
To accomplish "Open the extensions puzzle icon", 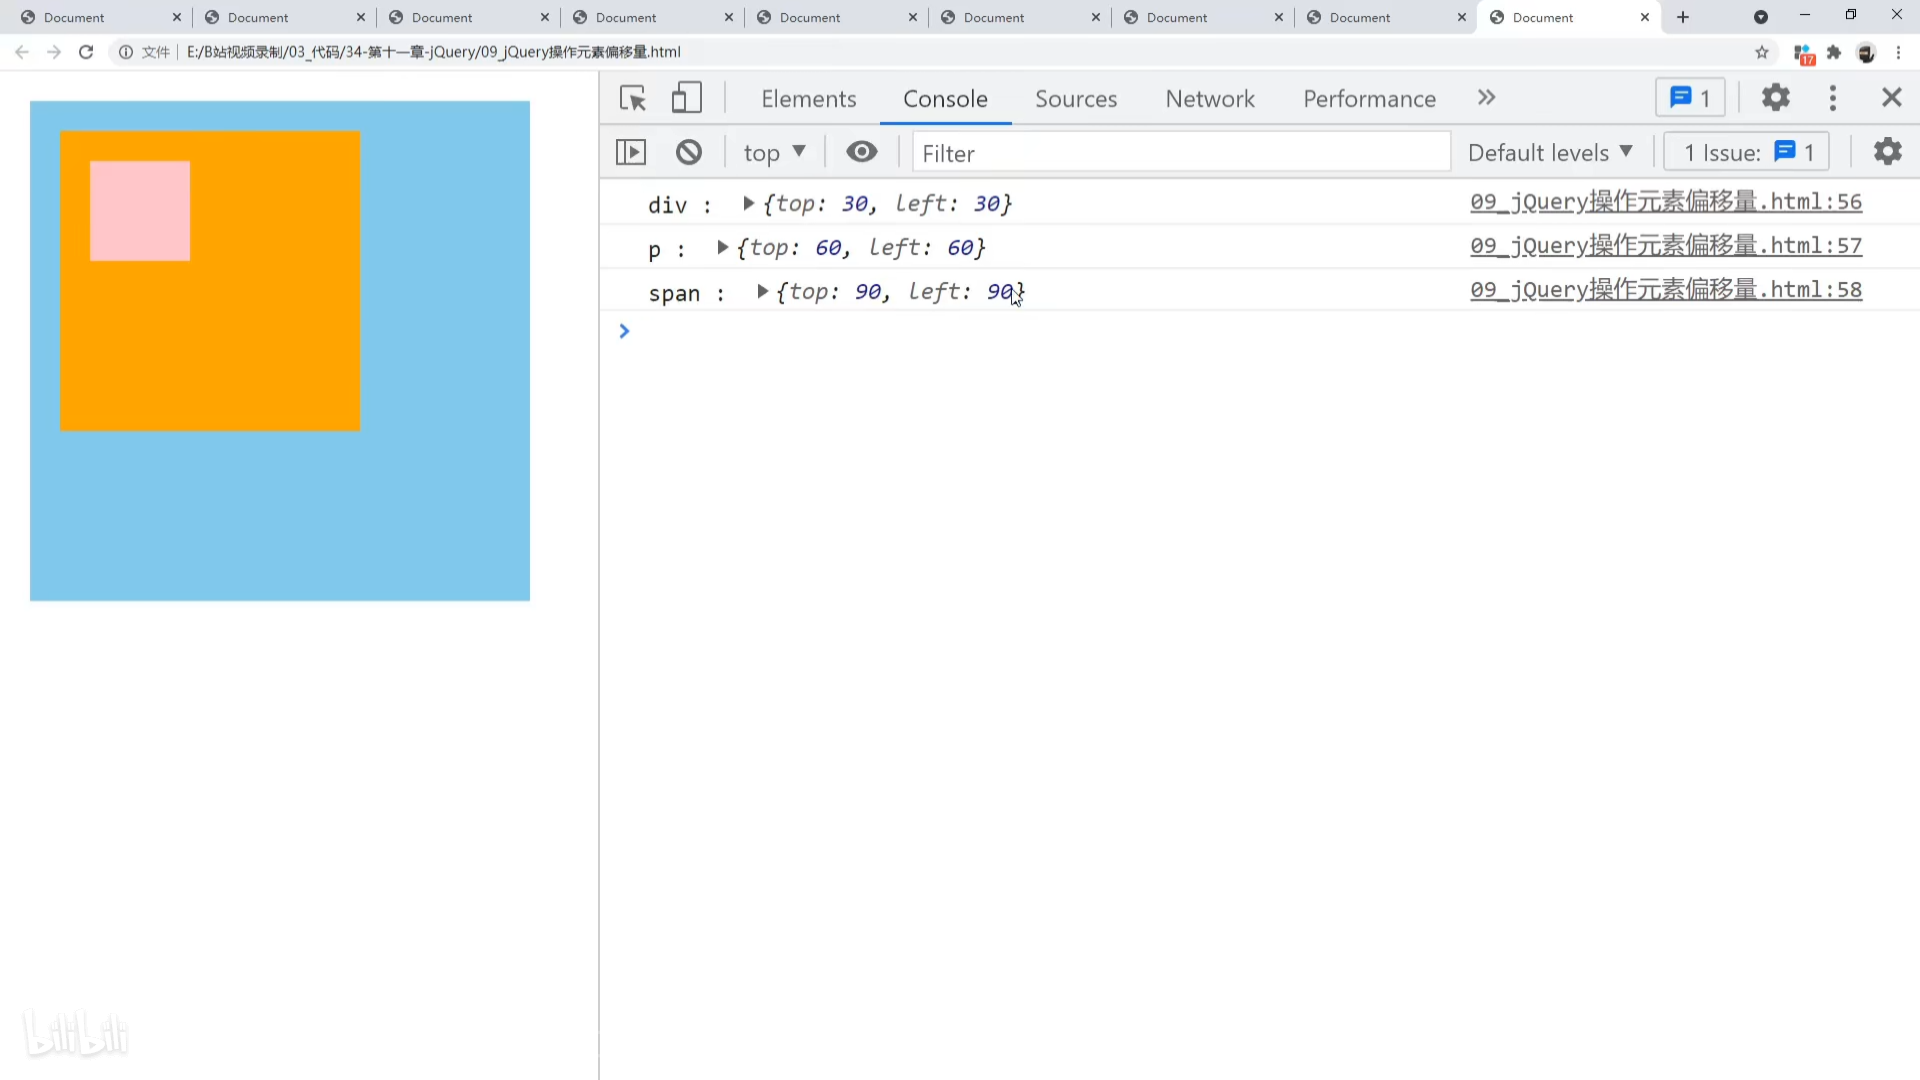I will pos(1834,52).
